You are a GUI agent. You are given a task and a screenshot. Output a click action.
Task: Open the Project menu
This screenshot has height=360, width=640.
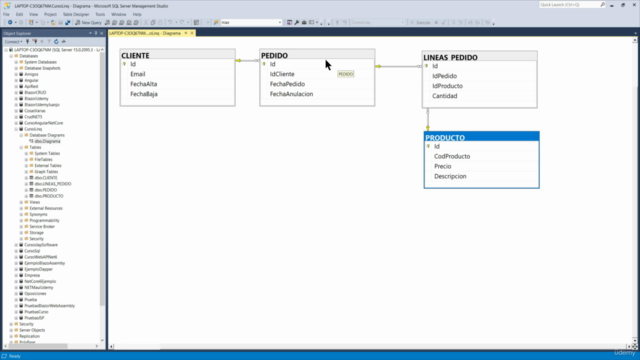(x=50, y=14)
